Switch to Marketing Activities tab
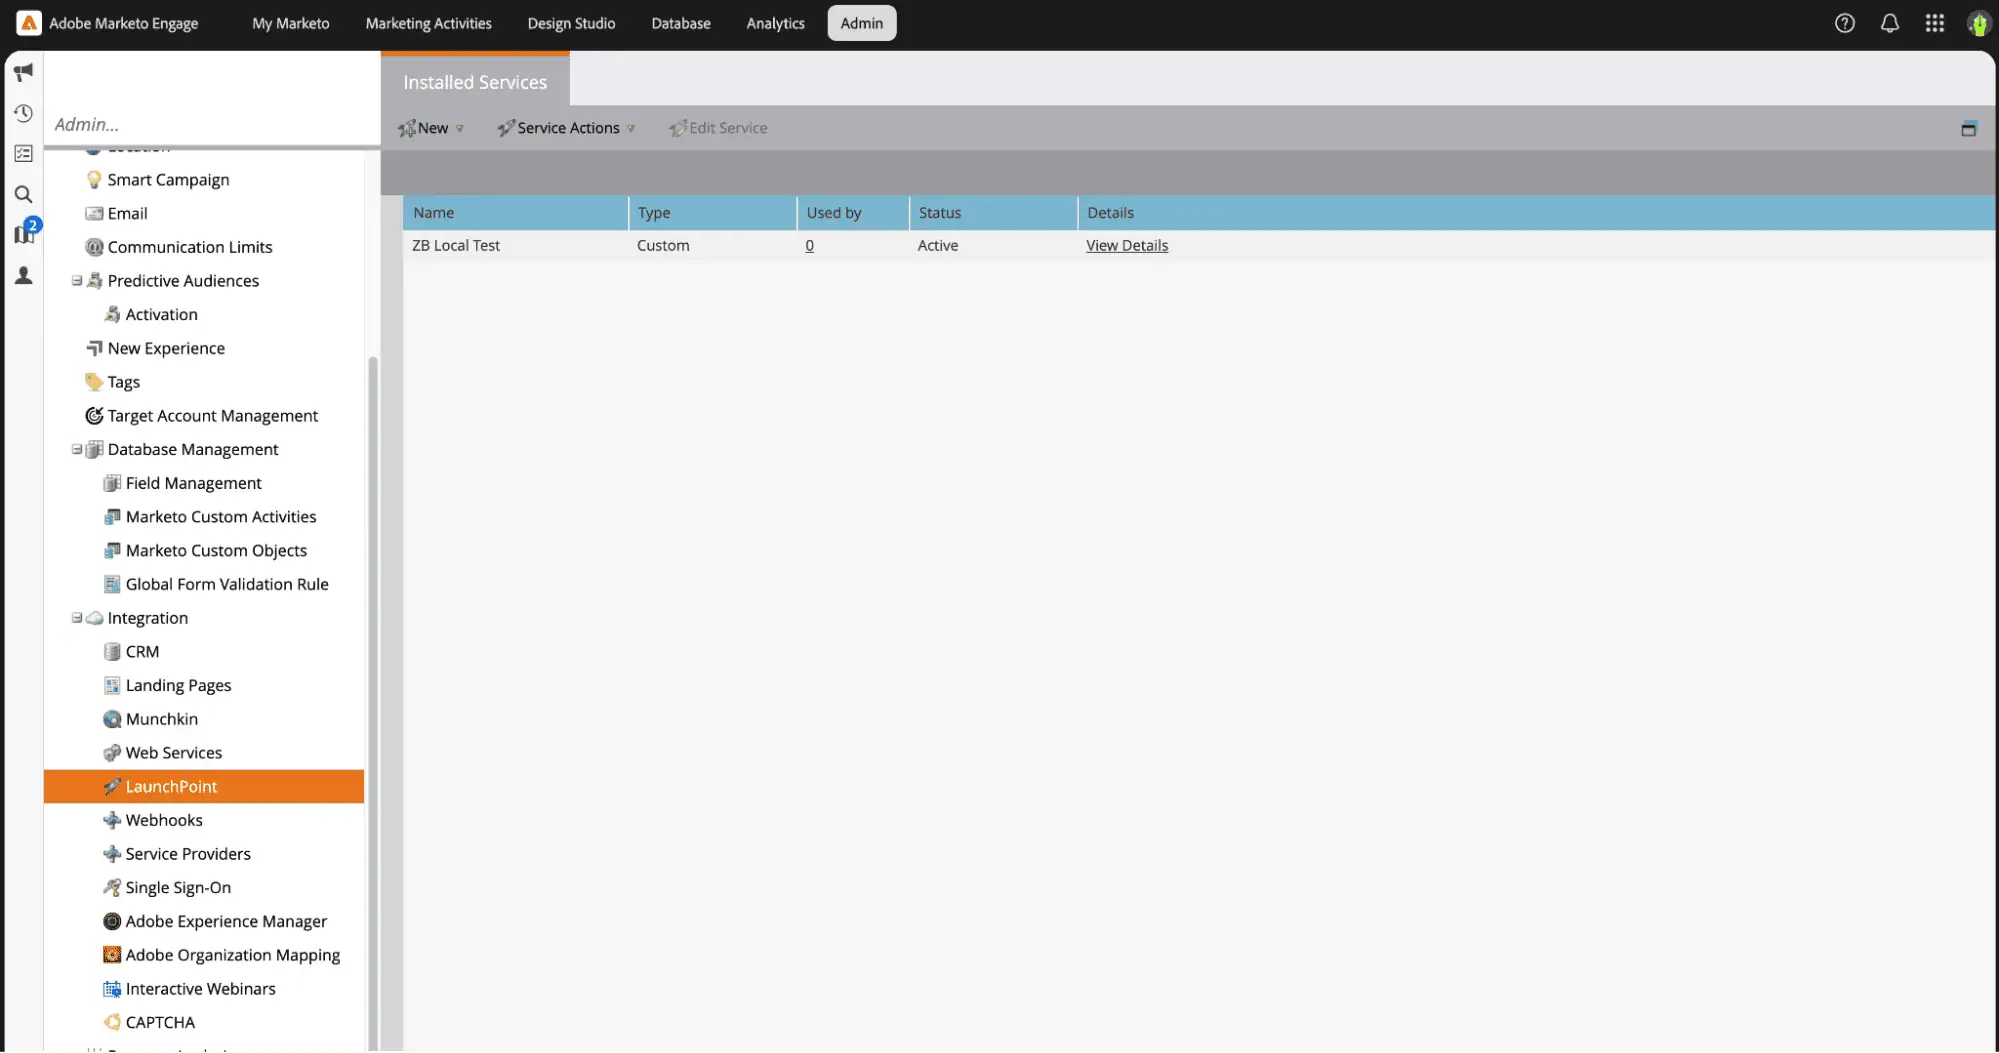This screenshot has width=1999, height=1053. (428, 23)
